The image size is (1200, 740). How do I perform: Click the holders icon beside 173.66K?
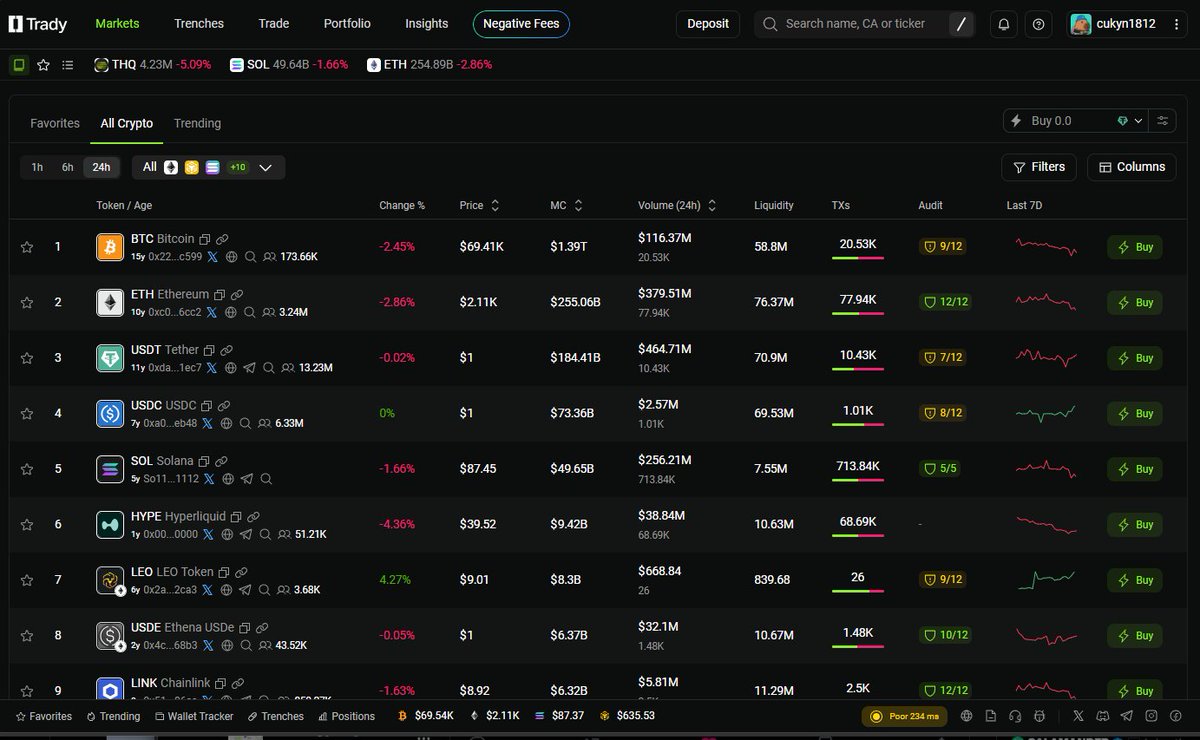point(268,257)
